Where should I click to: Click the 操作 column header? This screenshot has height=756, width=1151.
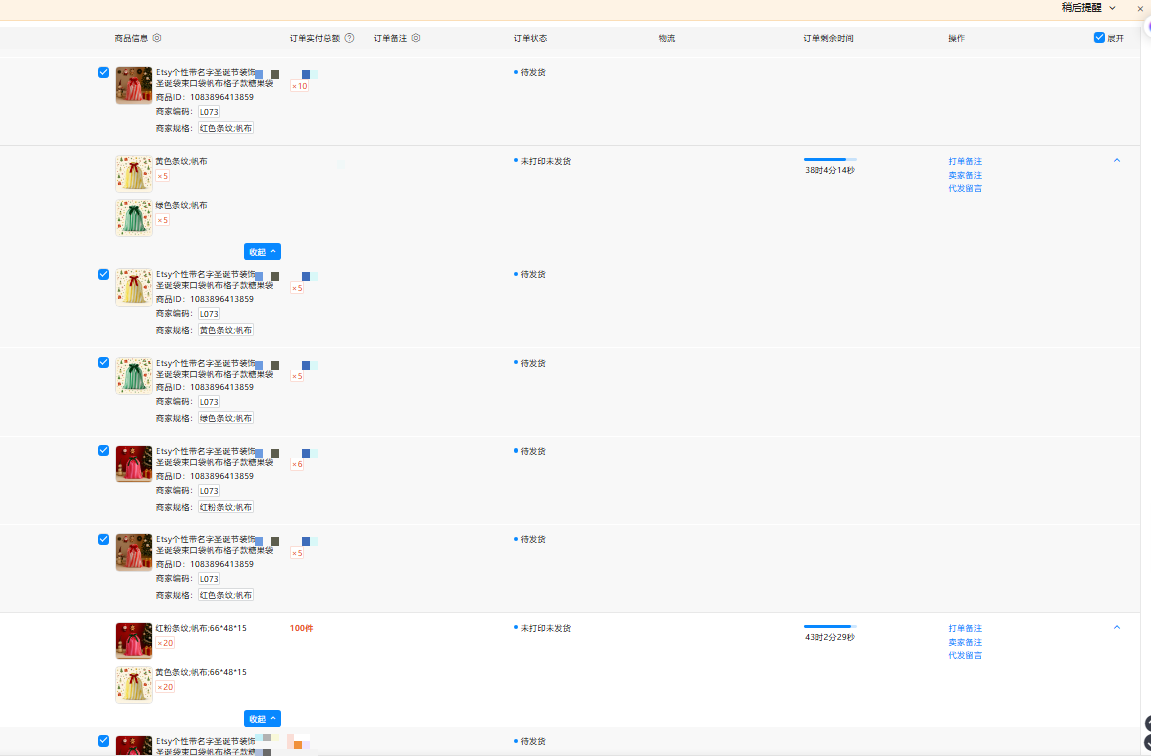(956, 38)
